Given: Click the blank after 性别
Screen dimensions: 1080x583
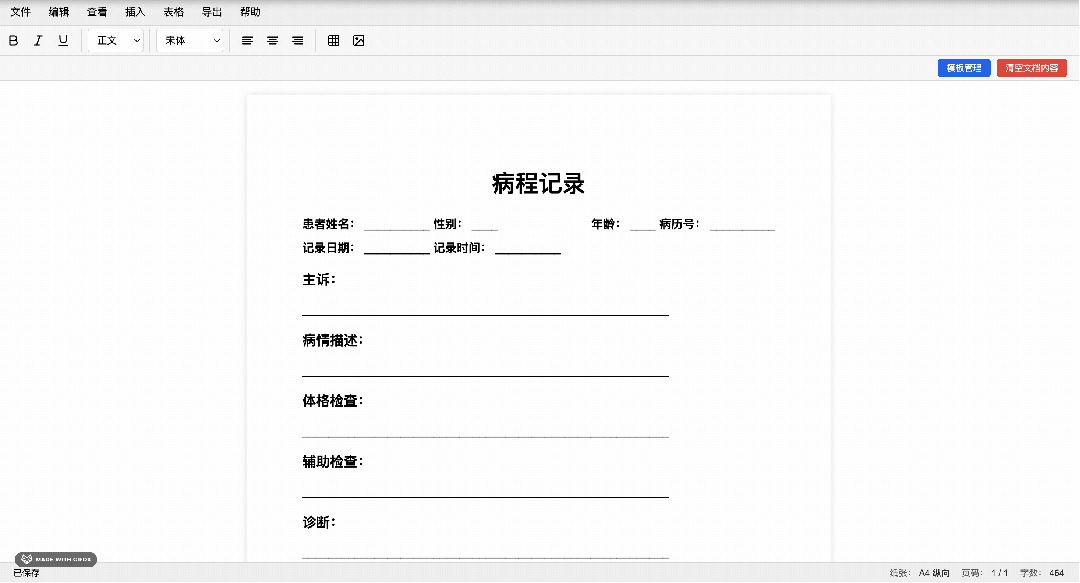Looking at the screenshot, I should click(x=485, y=226).
